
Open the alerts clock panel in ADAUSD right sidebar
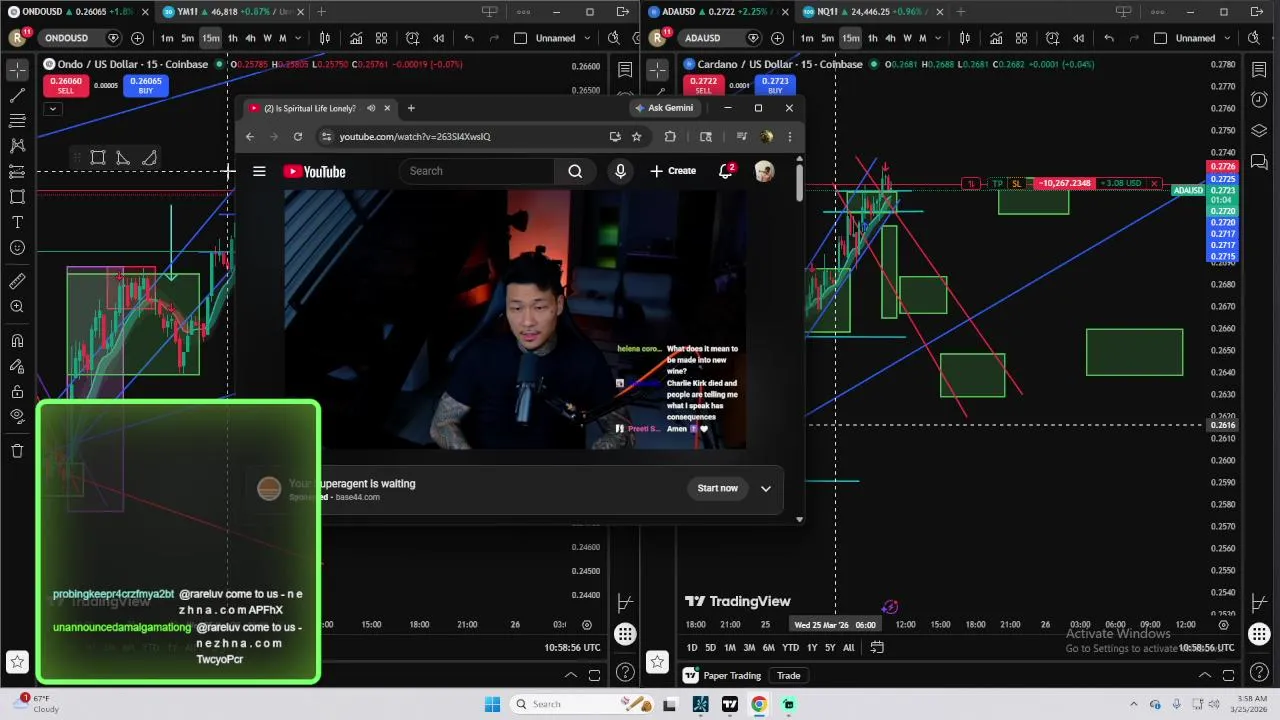pyautogui.click(x=1259, y=100)
